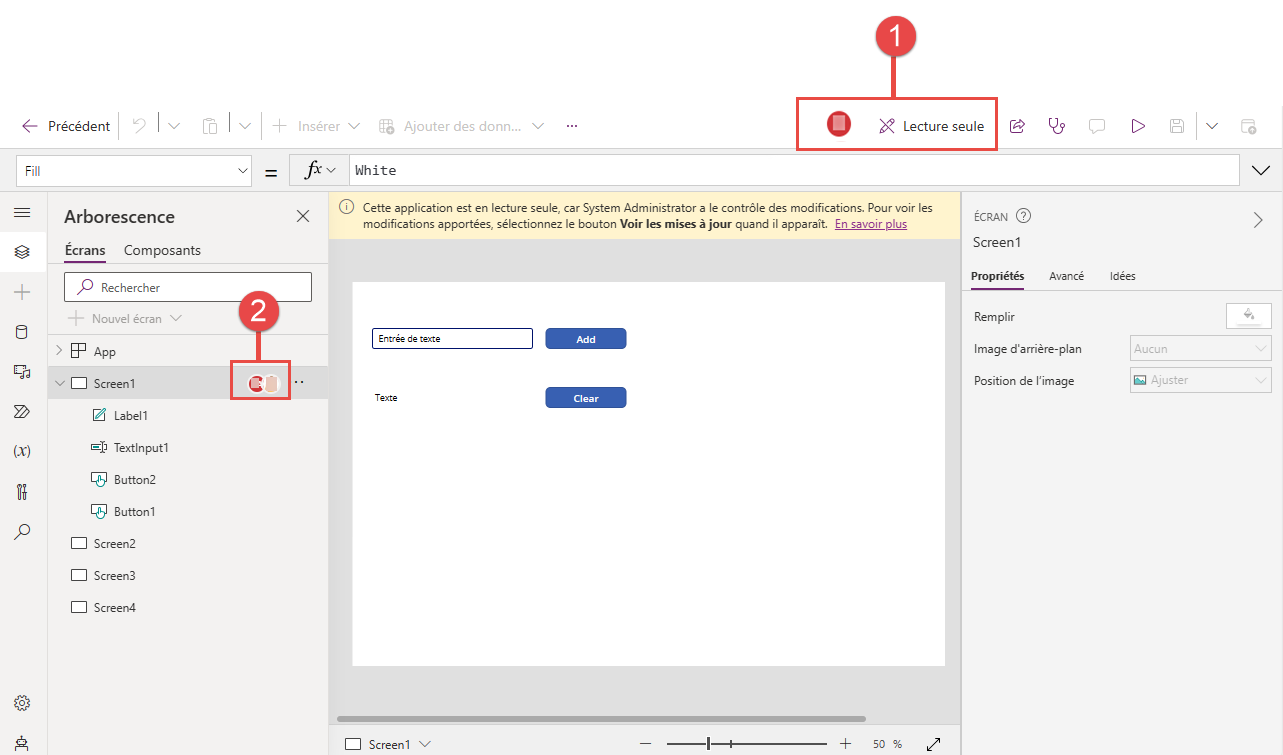Screen dimensions: 1283x755
Task: Select Screen1 in the tree
Action: coord(114,383)
